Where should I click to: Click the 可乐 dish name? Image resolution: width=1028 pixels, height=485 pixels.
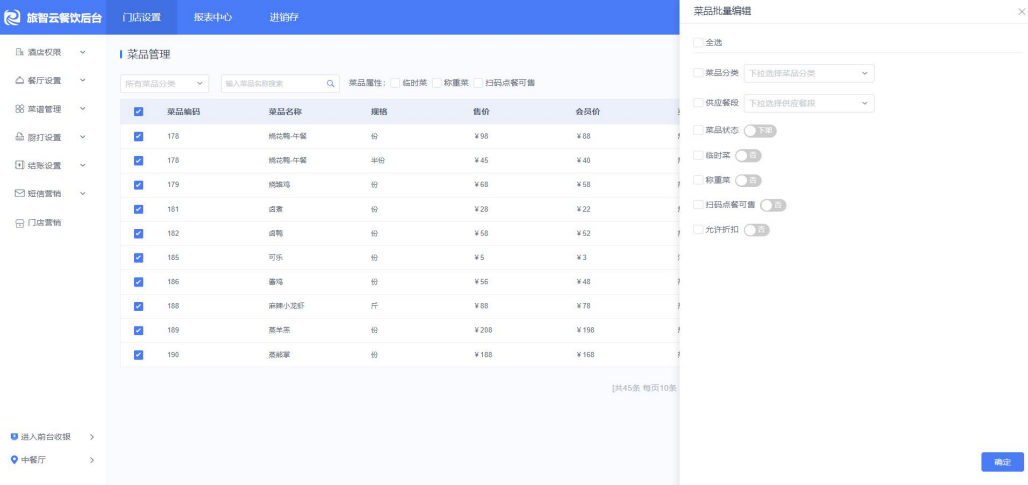(275, 258)
